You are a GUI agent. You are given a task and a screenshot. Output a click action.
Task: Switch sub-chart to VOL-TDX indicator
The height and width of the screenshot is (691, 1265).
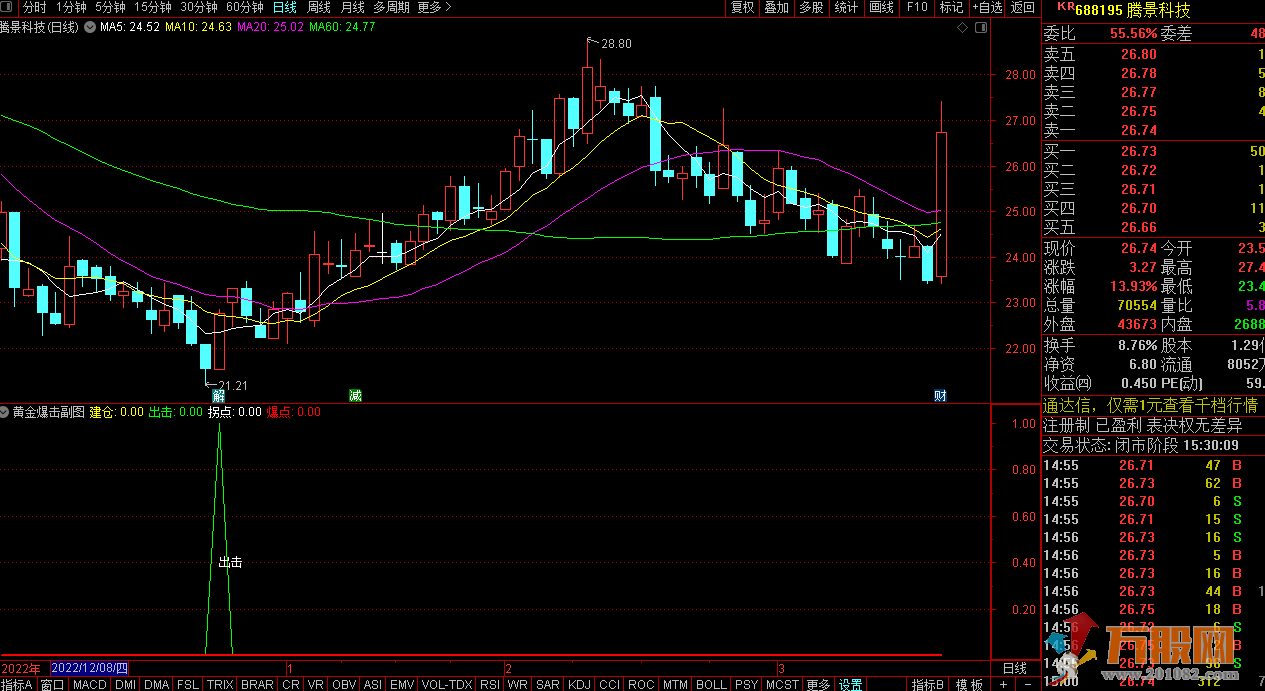click(x=447, y=685)
